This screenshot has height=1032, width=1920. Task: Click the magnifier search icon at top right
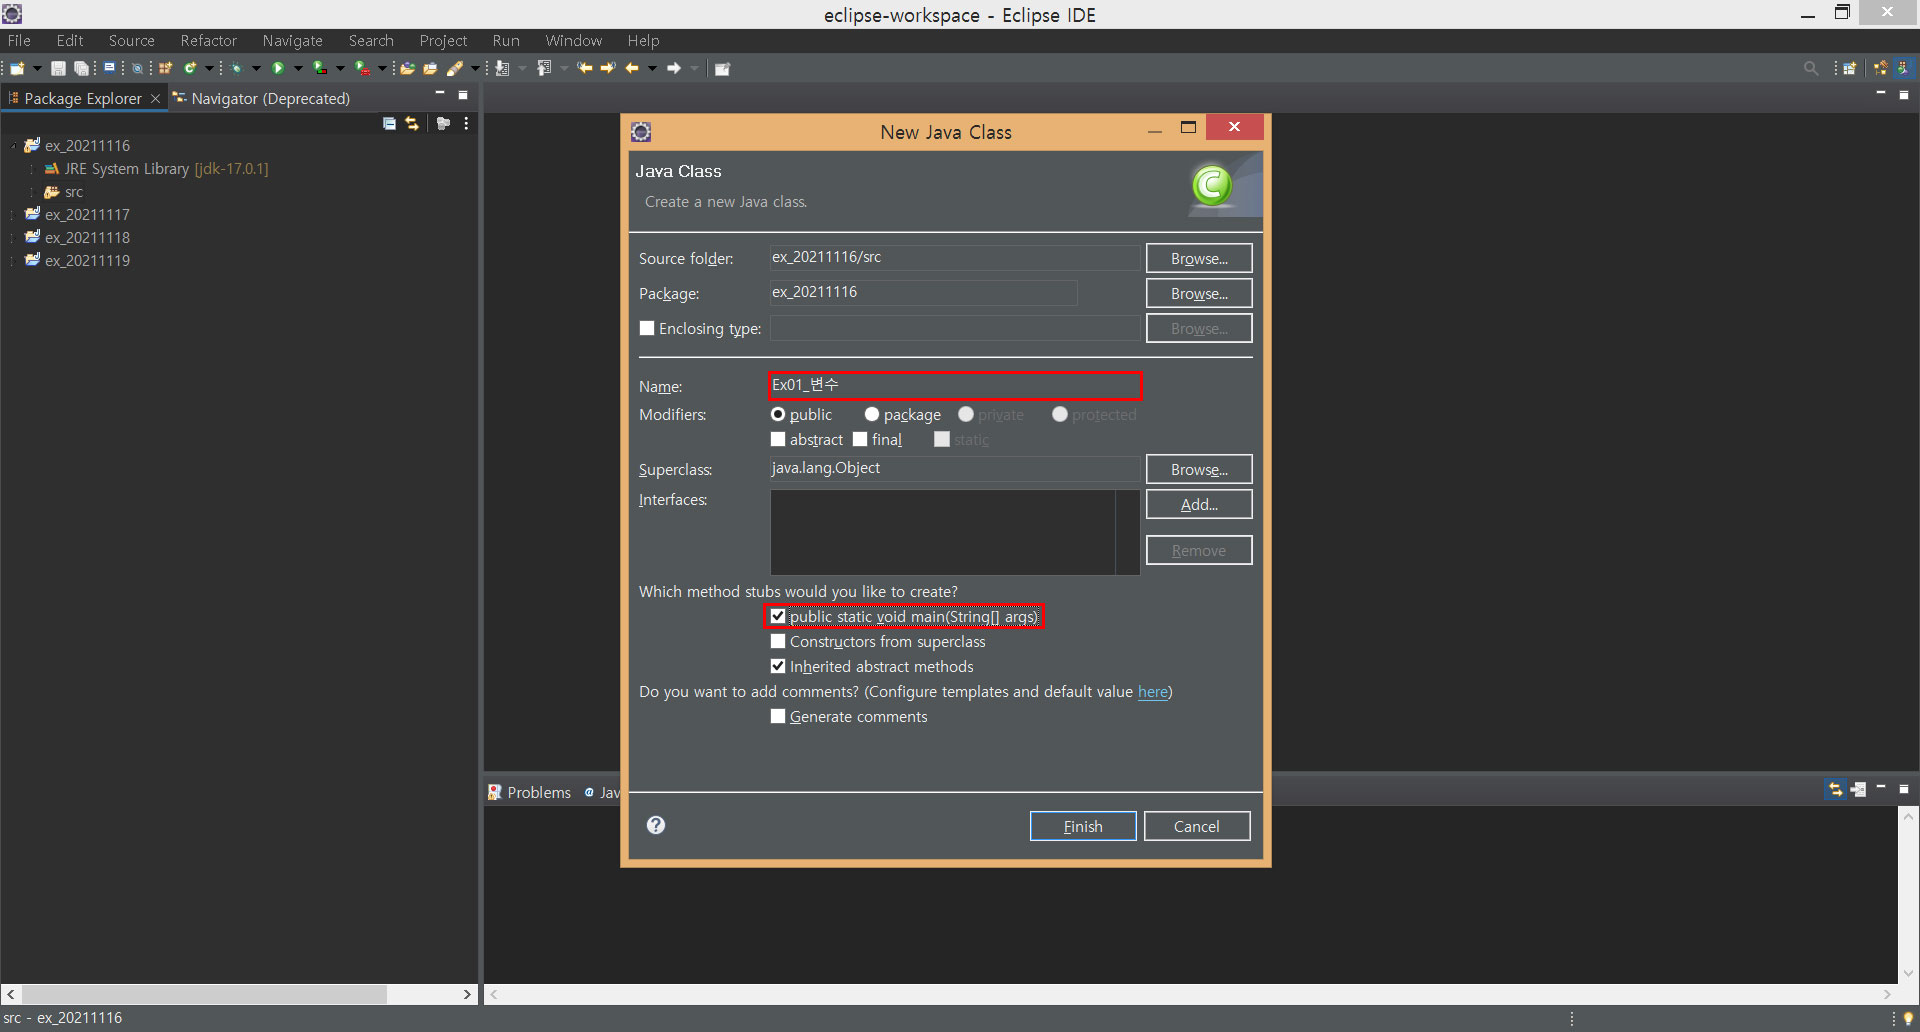click(x=1811, y=68)
